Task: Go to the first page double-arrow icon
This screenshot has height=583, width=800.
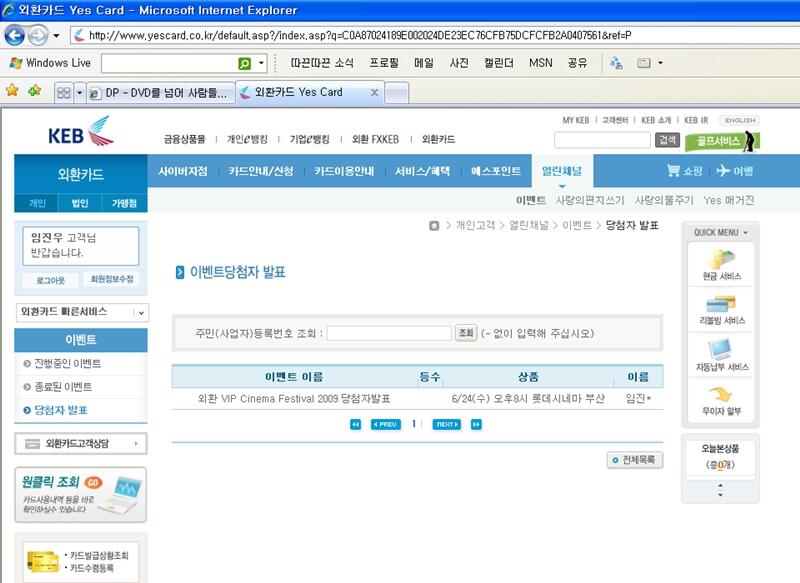Action: coord(356,424)
